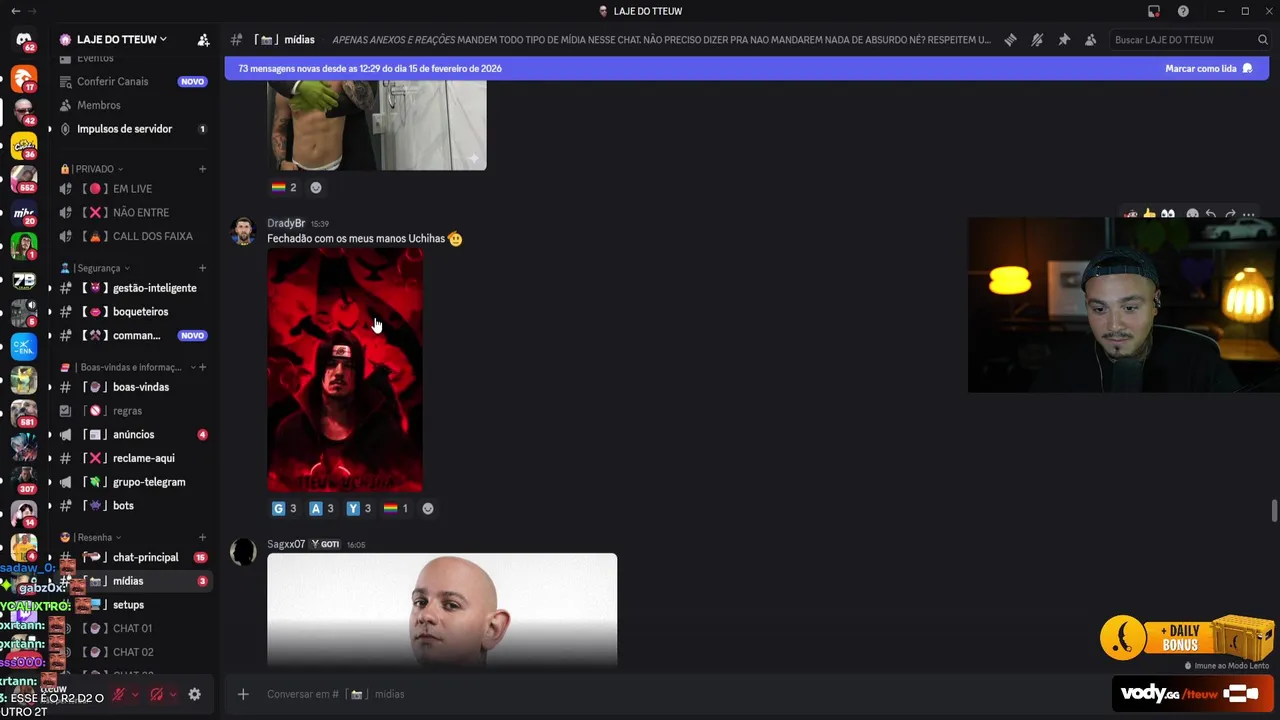The width and height of the screenshot is (1280, 720).
Task: Open invite people icon beside server name
Action: (x=203, y=40)
